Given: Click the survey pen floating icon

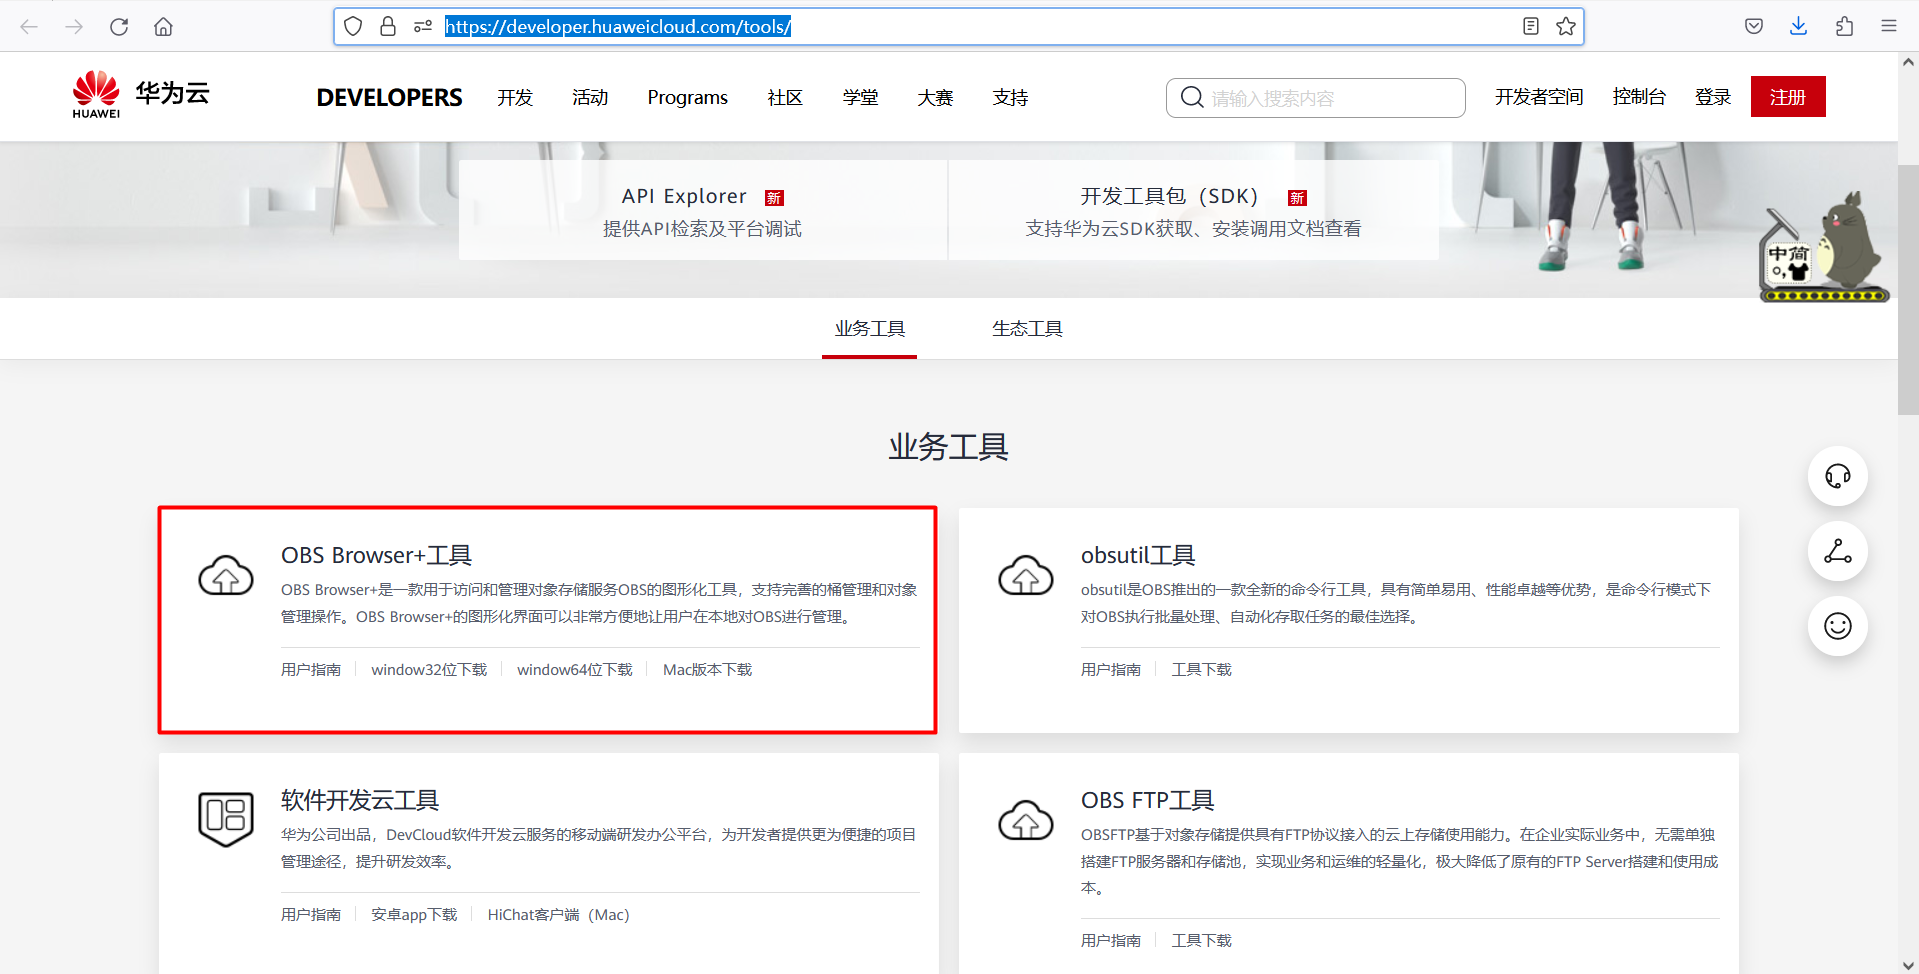Looking at the screenshot, I should point(1836,551).
